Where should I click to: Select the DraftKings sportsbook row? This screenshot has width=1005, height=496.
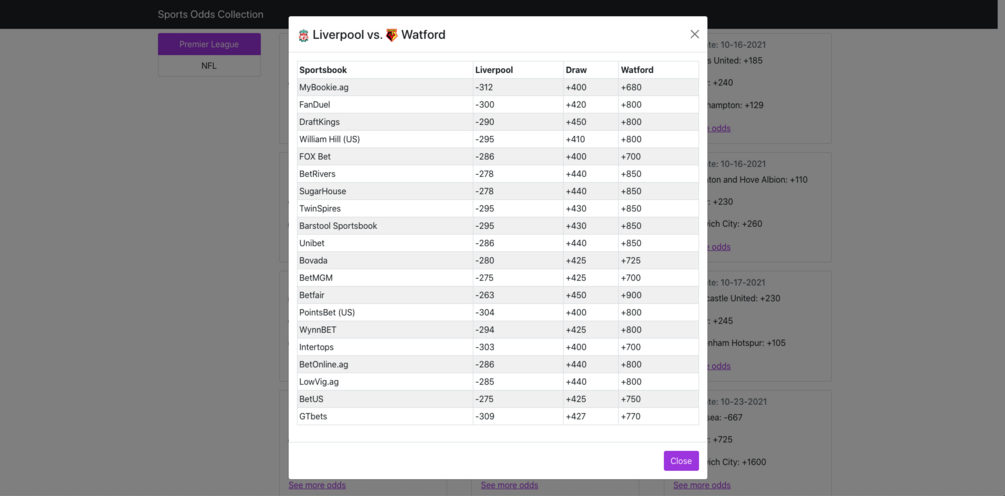click(319, 122)
